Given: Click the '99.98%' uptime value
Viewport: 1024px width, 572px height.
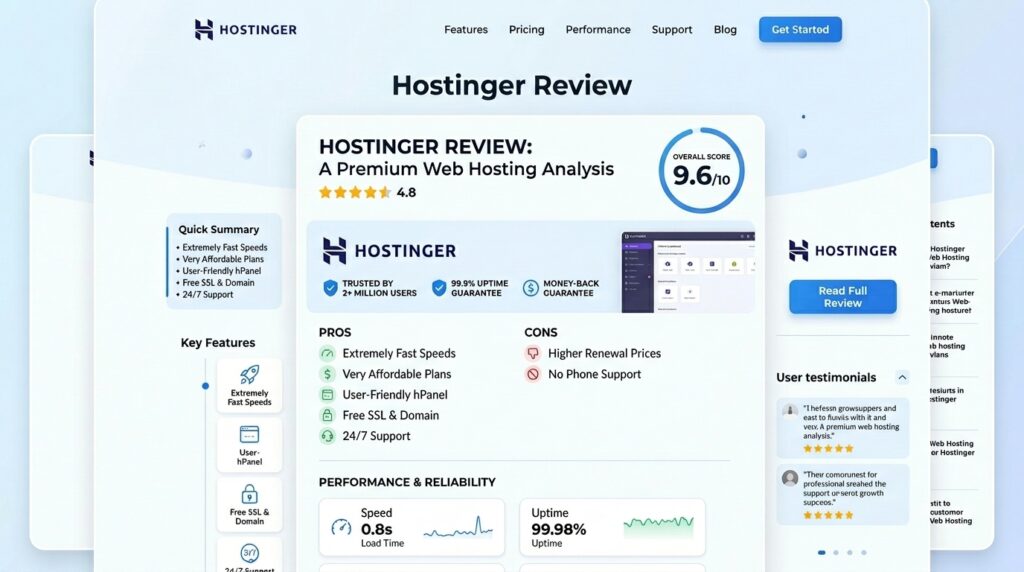Looking at the screenshot, I should [x=558, y=529].
